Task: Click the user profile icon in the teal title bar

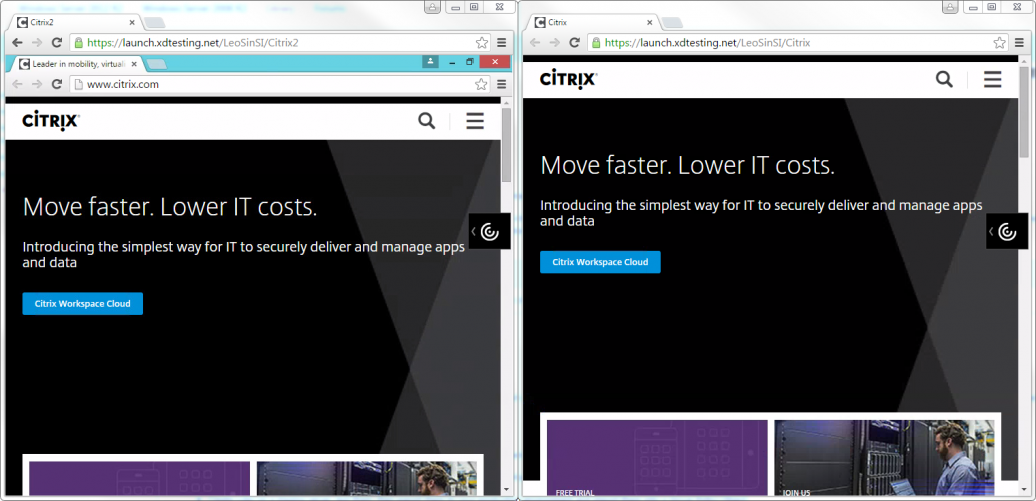Action: 430,62
